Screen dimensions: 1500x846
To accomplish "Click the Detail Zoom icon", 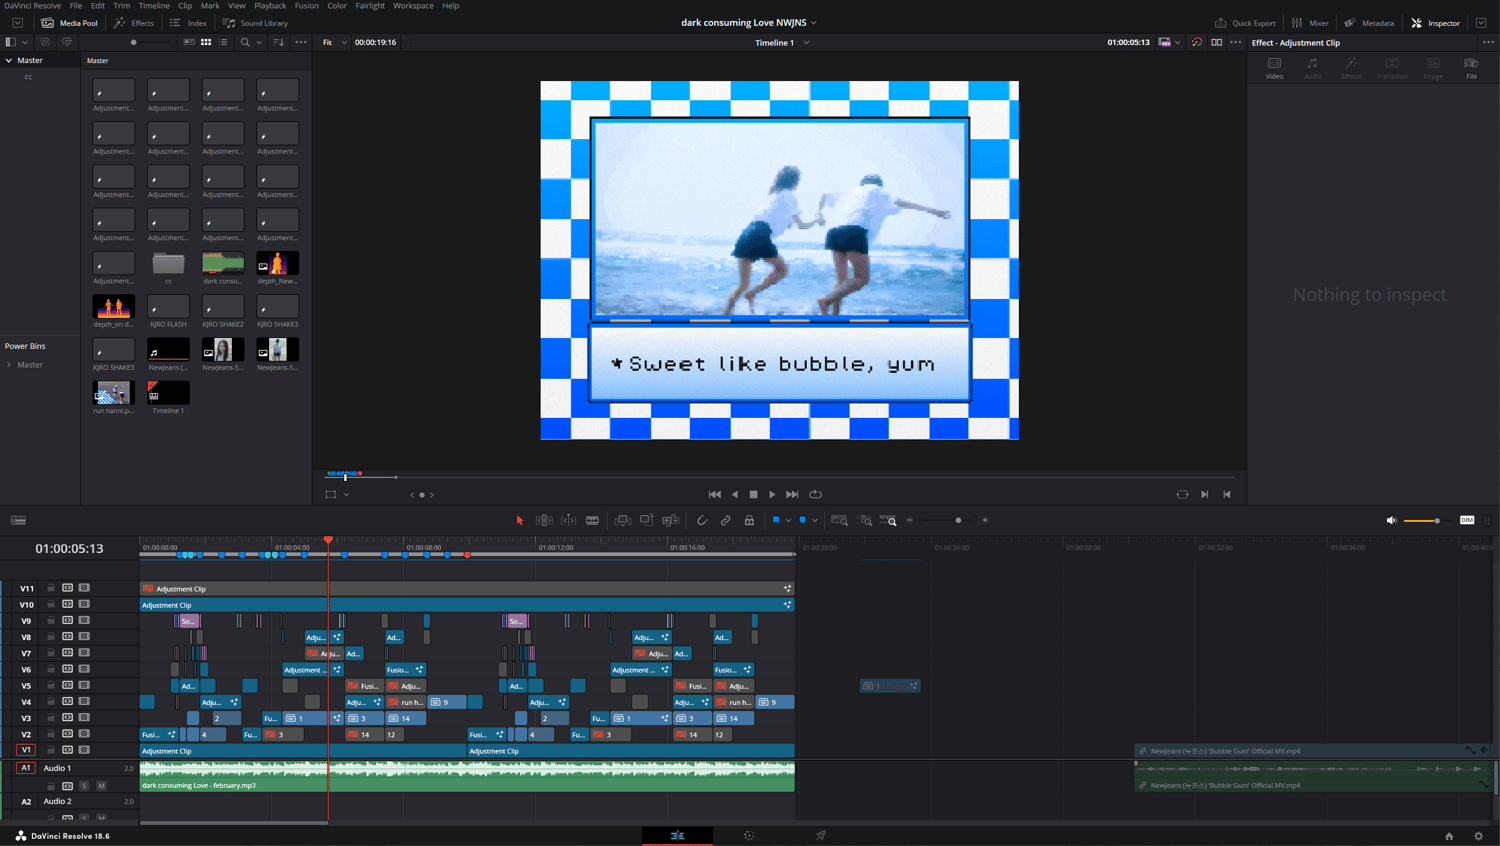I will click(x=865, y=520).
